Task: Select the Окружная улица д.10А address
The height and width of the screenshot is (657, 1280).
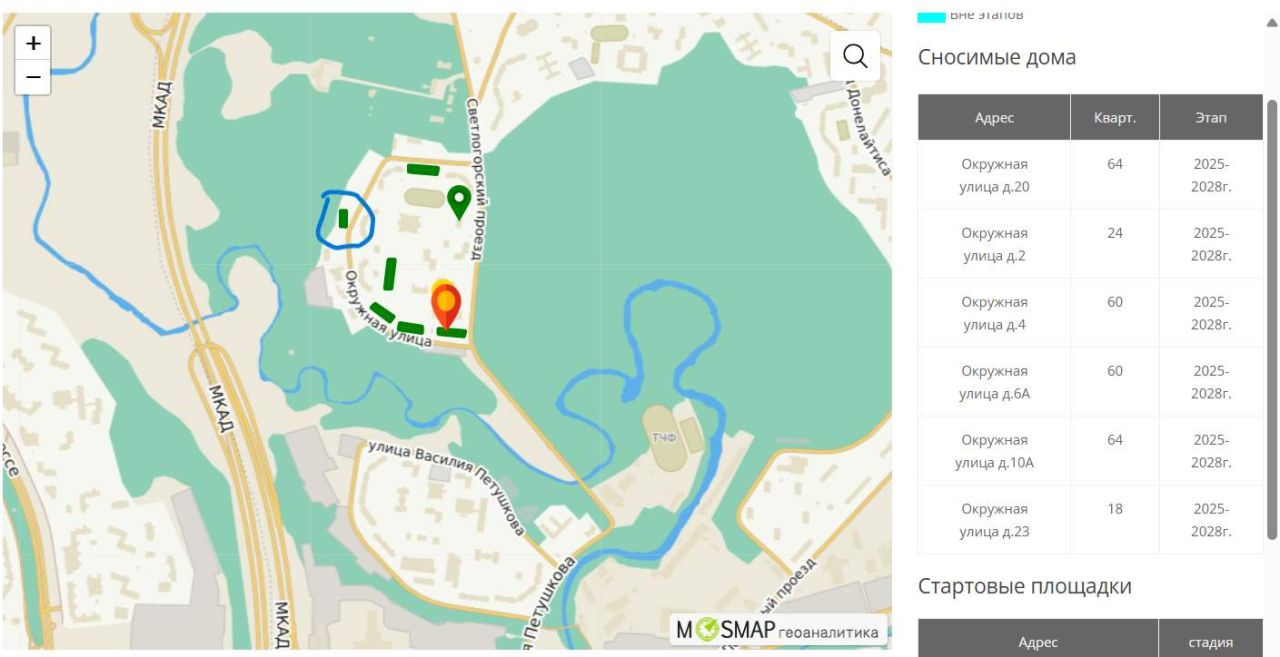Action: click(994, 451)
